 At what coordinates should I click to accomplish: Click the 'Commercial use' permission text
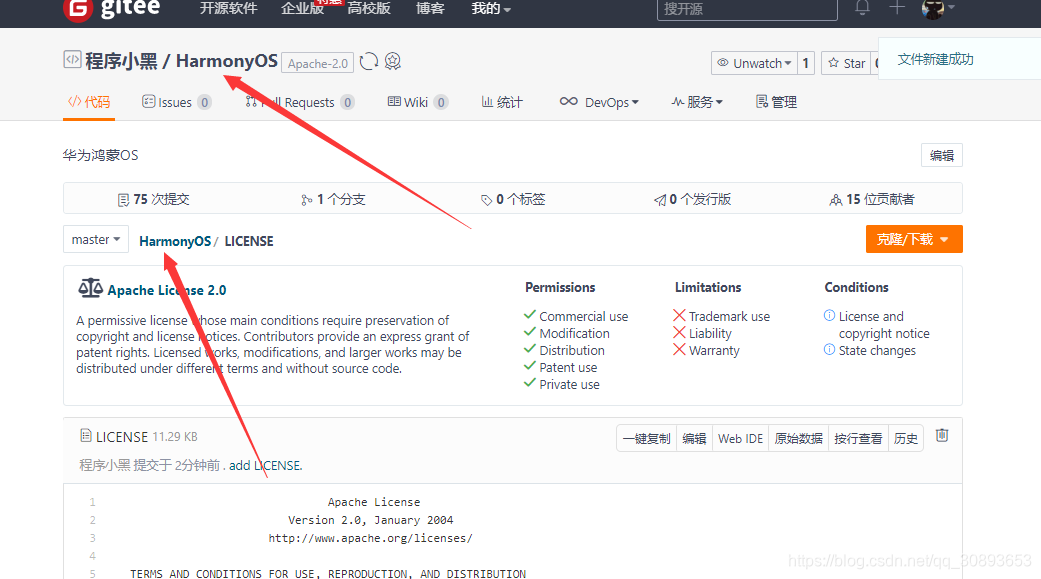tap(584, 317)
